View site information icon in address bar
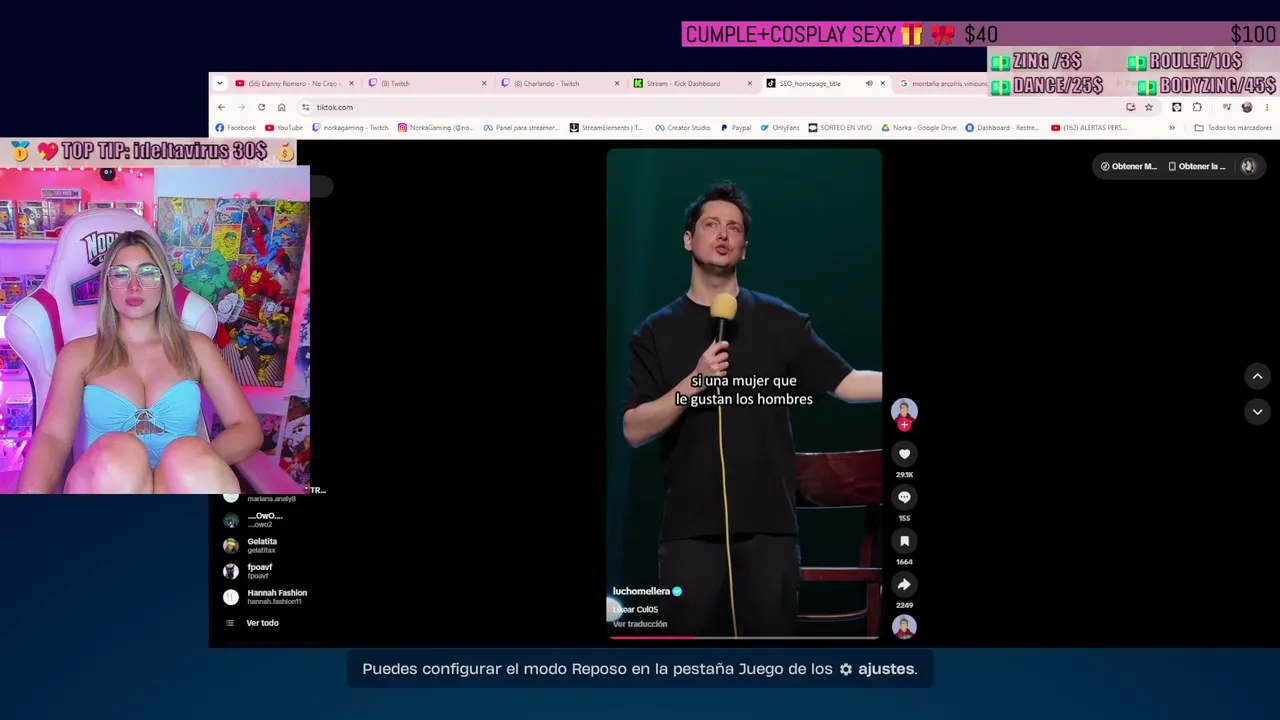 305,107
